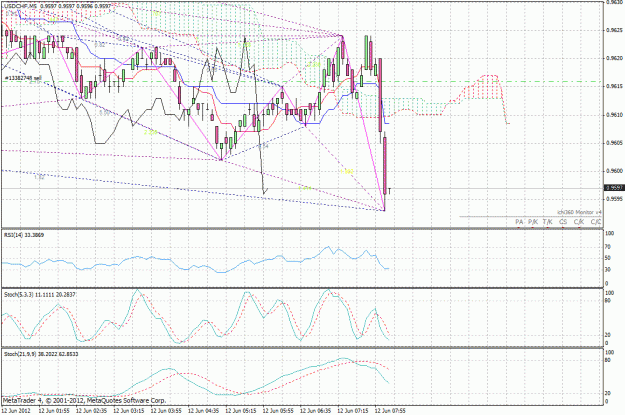
Task: Click the 20 level on Stoch(21,9,9) scale
Action: [608, 393]
